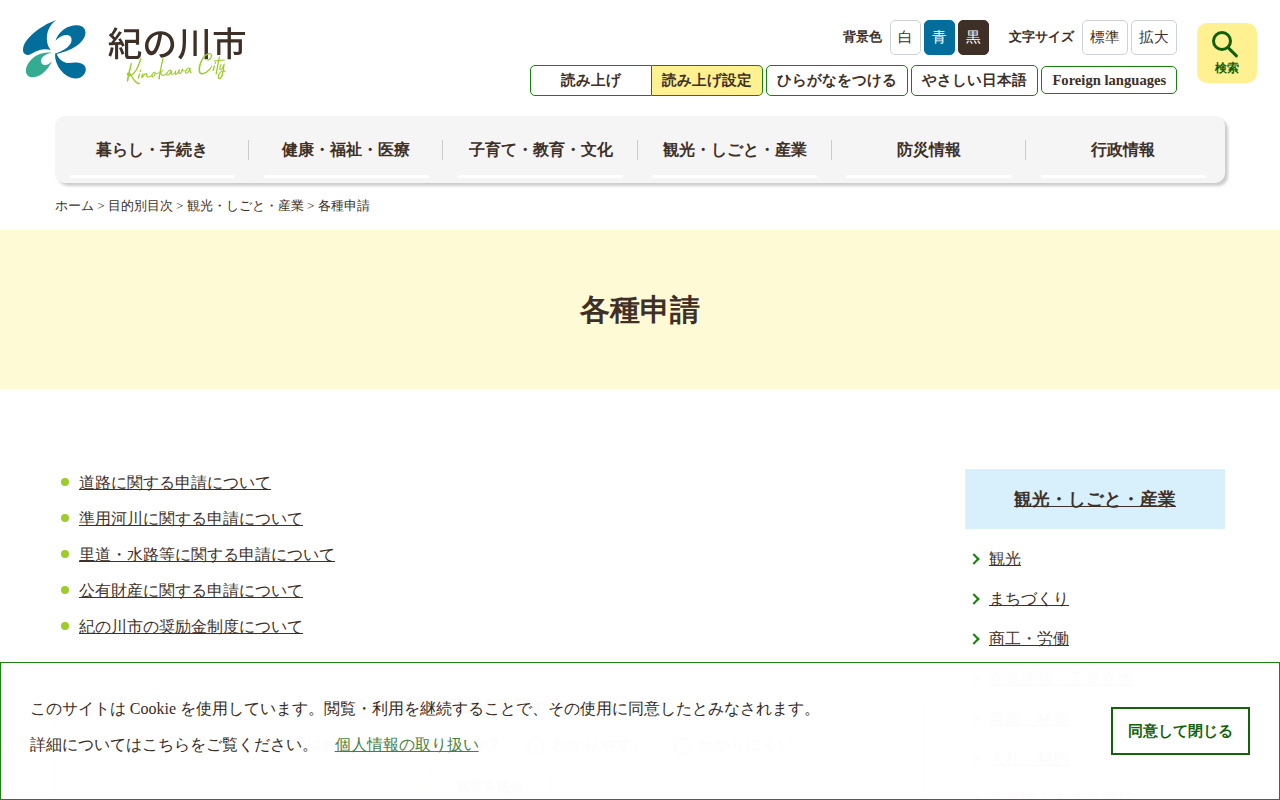Open sidebar heading 観光・しごと・産業

point(1095,499)
